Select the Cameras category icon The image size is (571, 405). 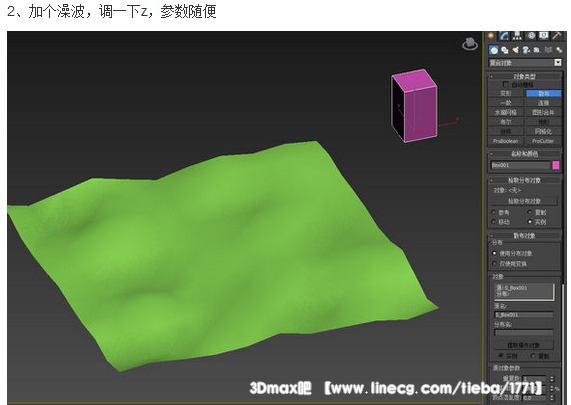(526, 50)
